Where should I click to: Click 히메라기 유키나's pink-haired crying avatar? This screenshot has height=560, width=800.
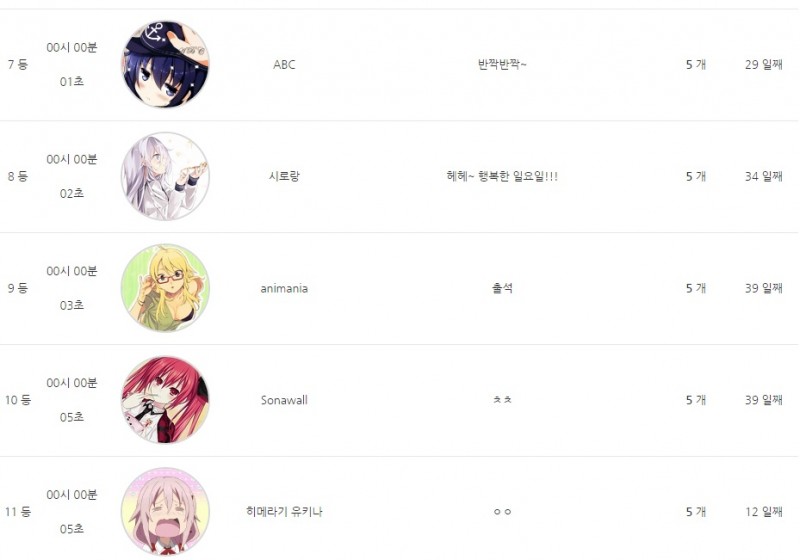pos(165,511)
